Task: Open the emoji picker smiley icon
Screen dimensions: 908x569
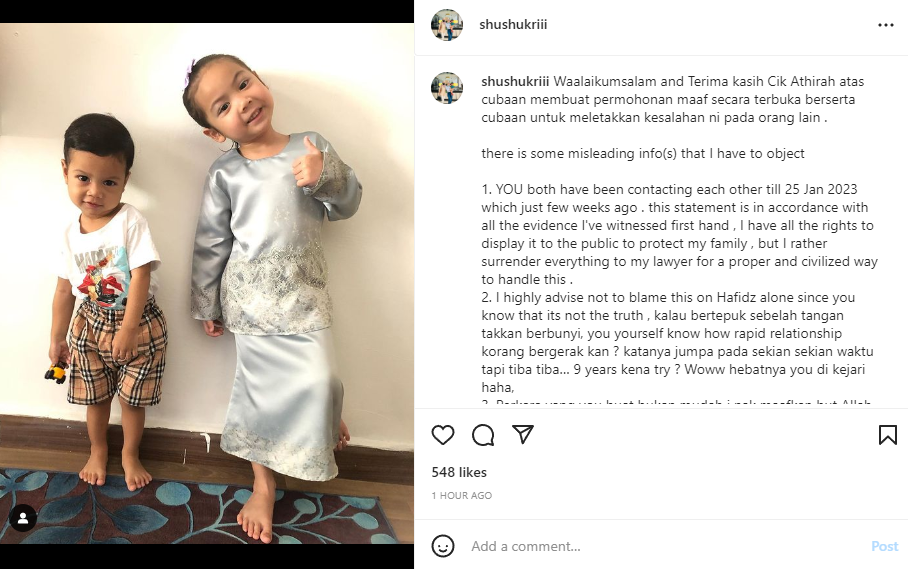Action: point(443,546)
